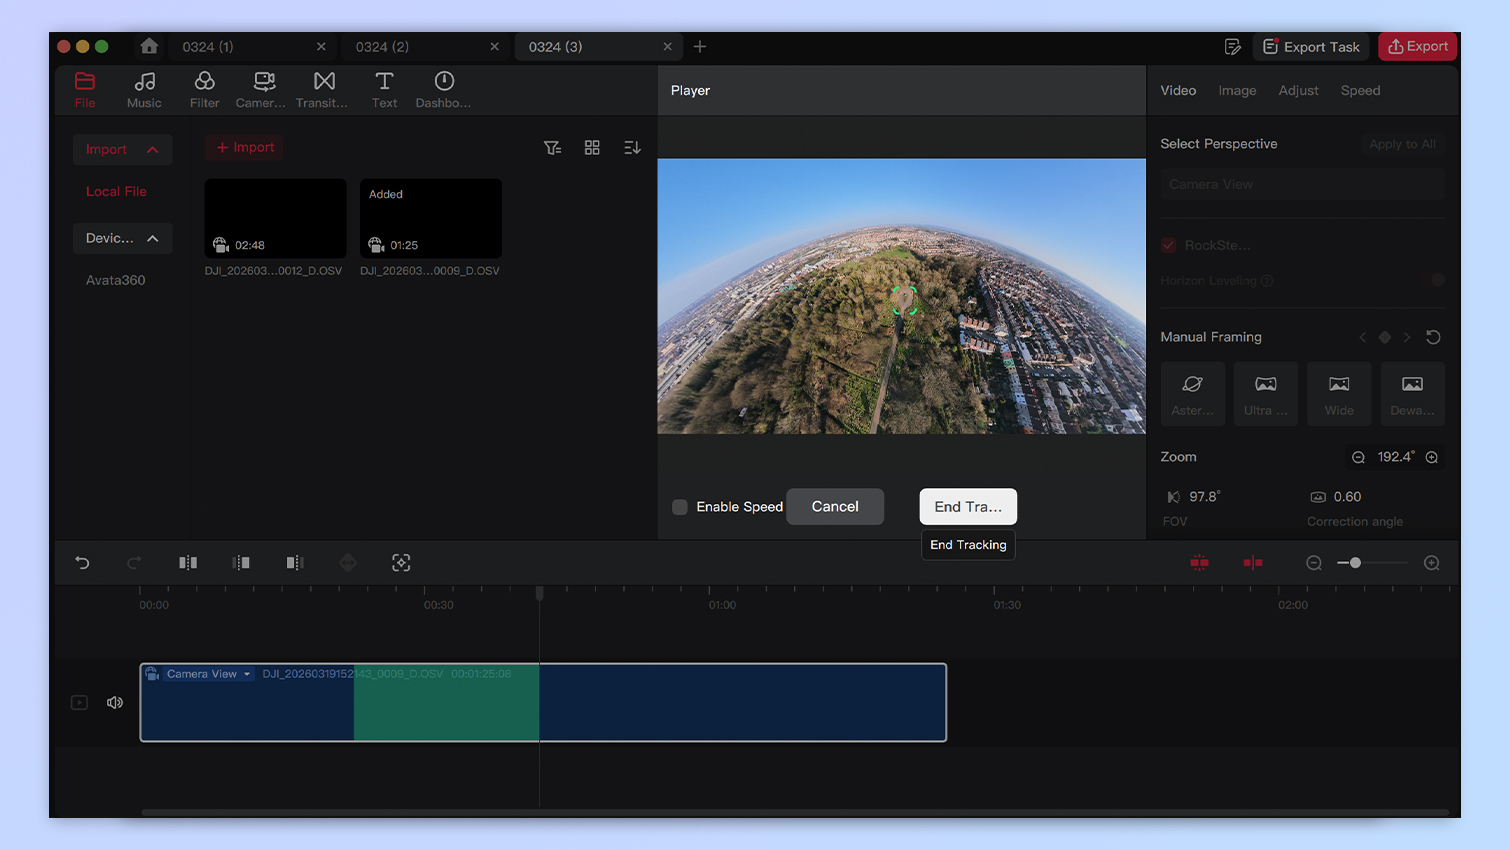Select the Filter panel icon

pos(204,90)
